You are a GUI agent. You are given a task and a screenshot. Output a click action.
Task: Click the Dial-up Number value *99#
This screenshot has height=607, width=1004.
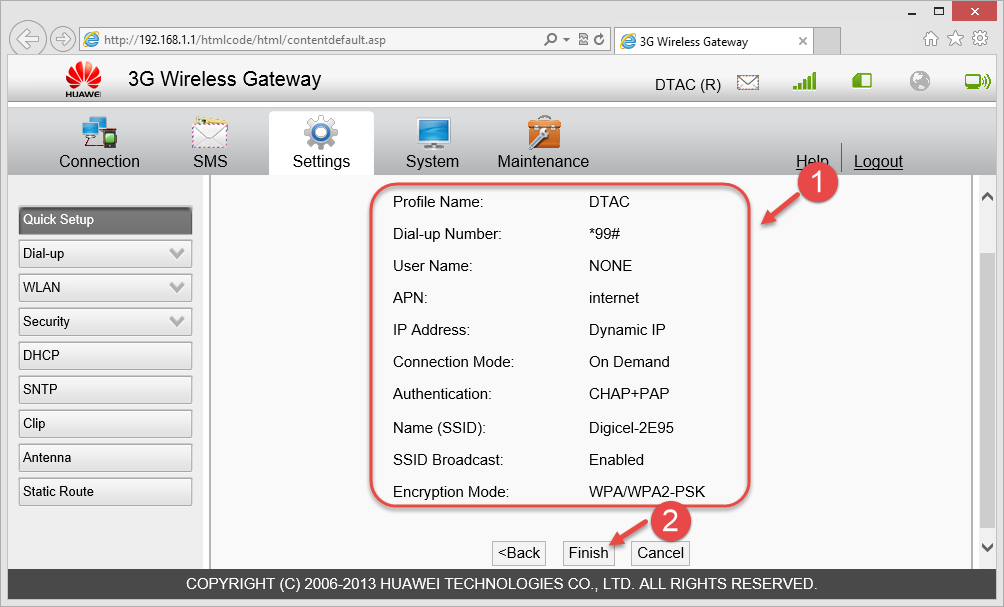(604, 234)
